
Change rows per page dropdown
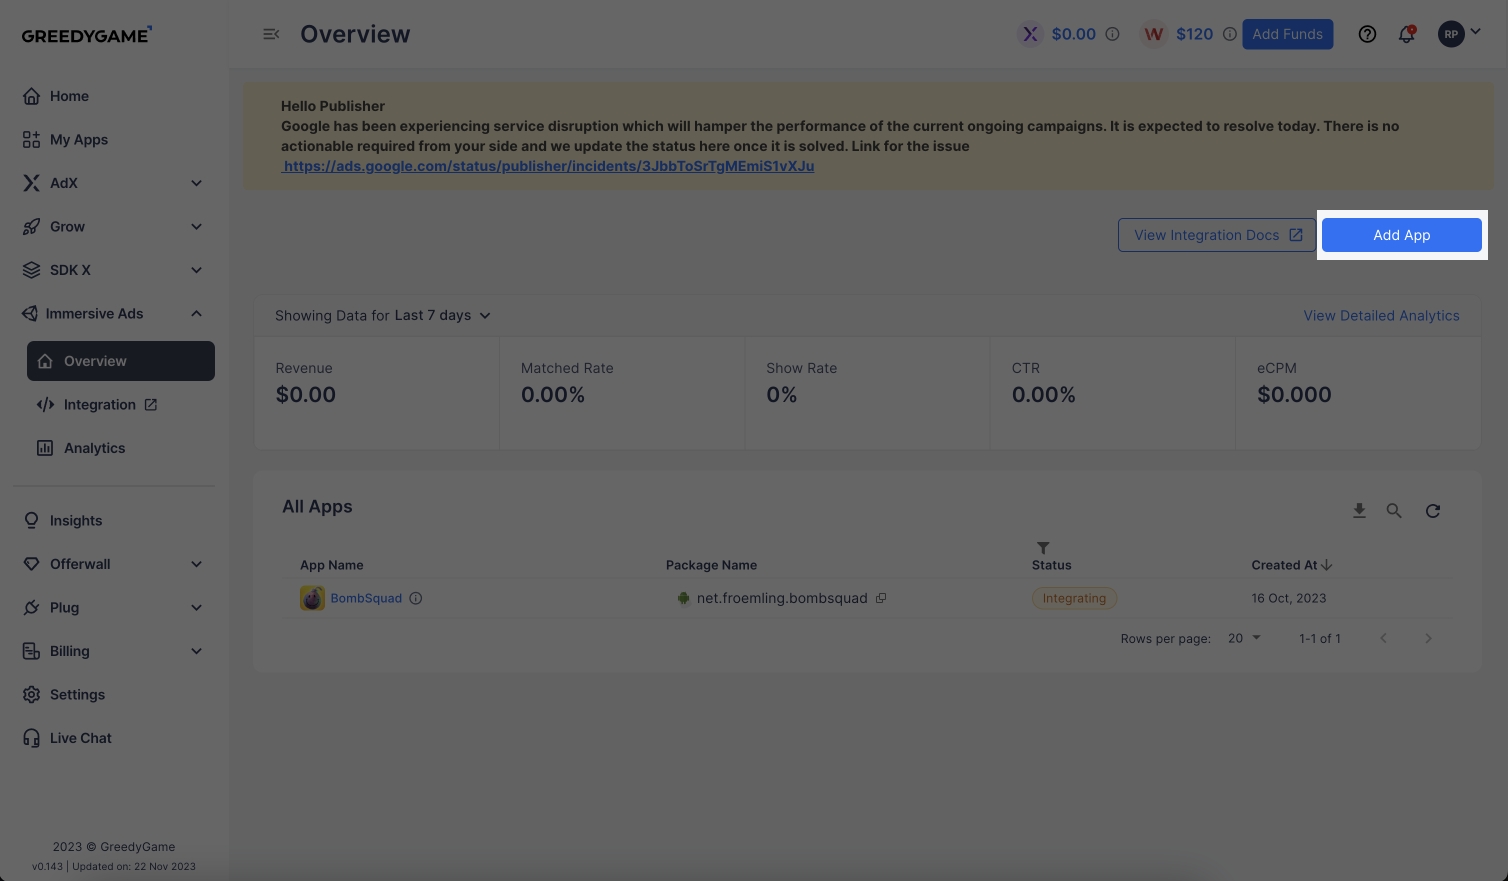pos(1244,638)
